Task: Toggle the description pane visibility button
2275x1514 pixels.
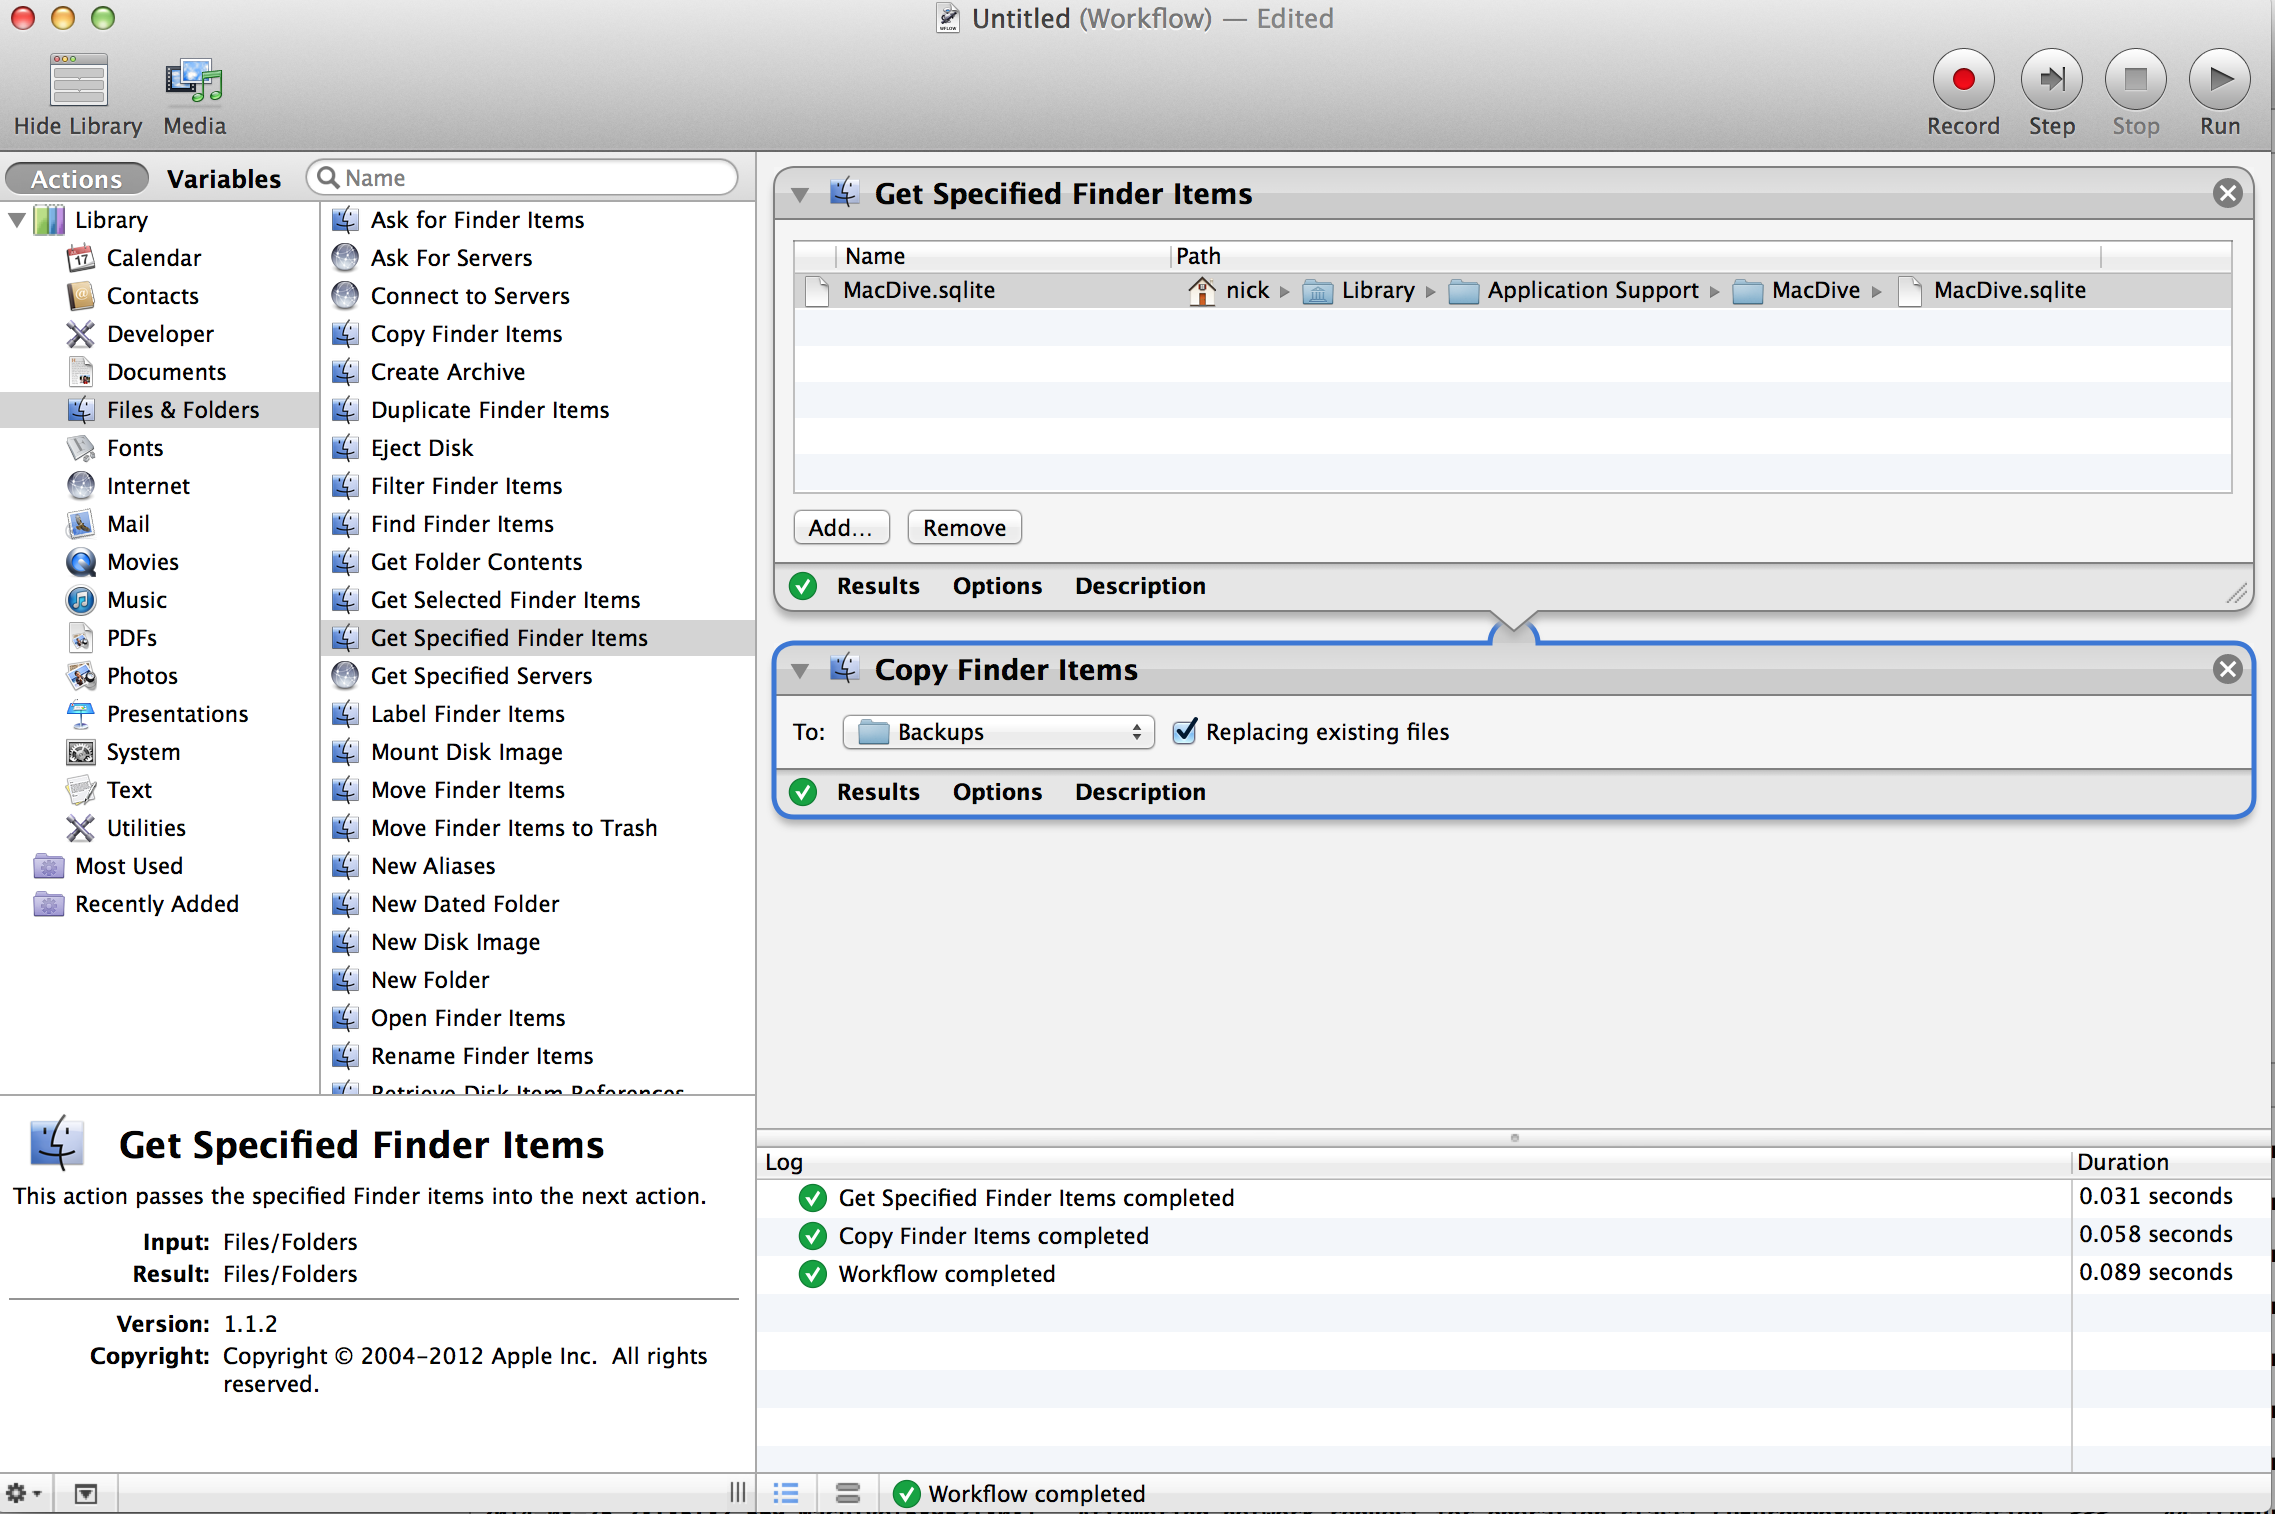Action: click(x=86, y=1493)
